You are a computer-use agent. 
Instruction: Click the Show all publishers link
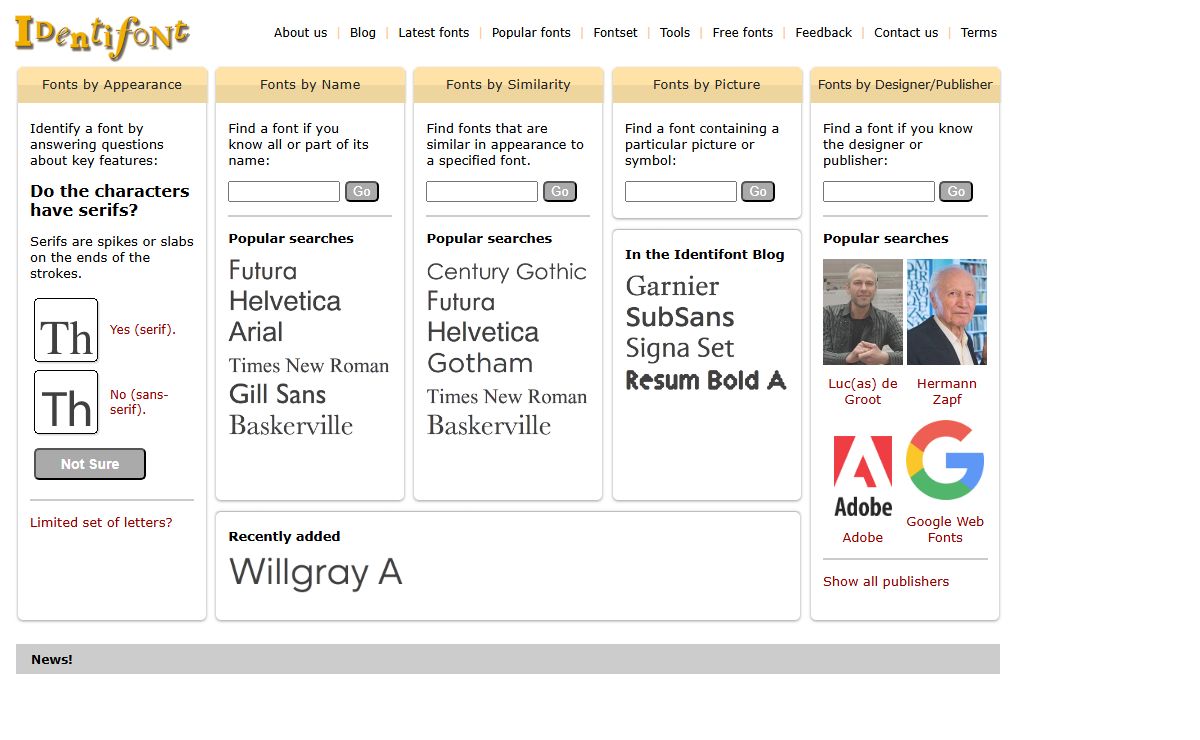[x=886, y=581]
